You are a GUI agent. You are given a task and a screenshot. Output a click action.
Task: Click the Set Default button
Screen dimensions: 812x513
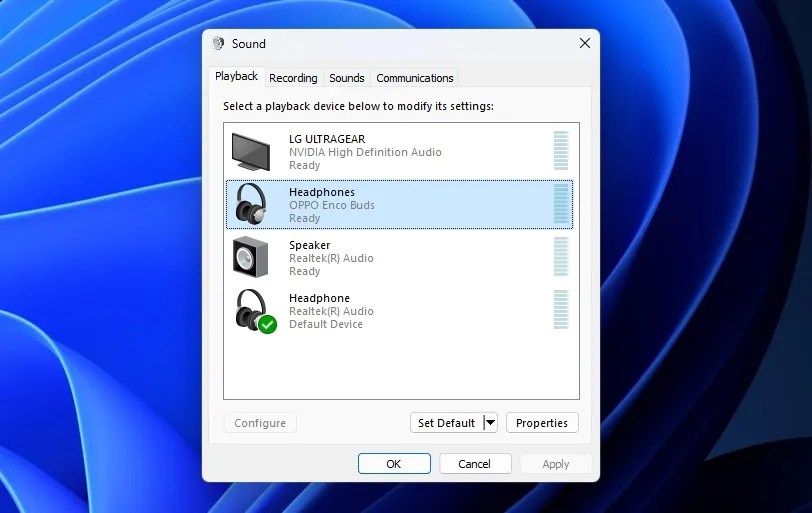coord(446,423)
